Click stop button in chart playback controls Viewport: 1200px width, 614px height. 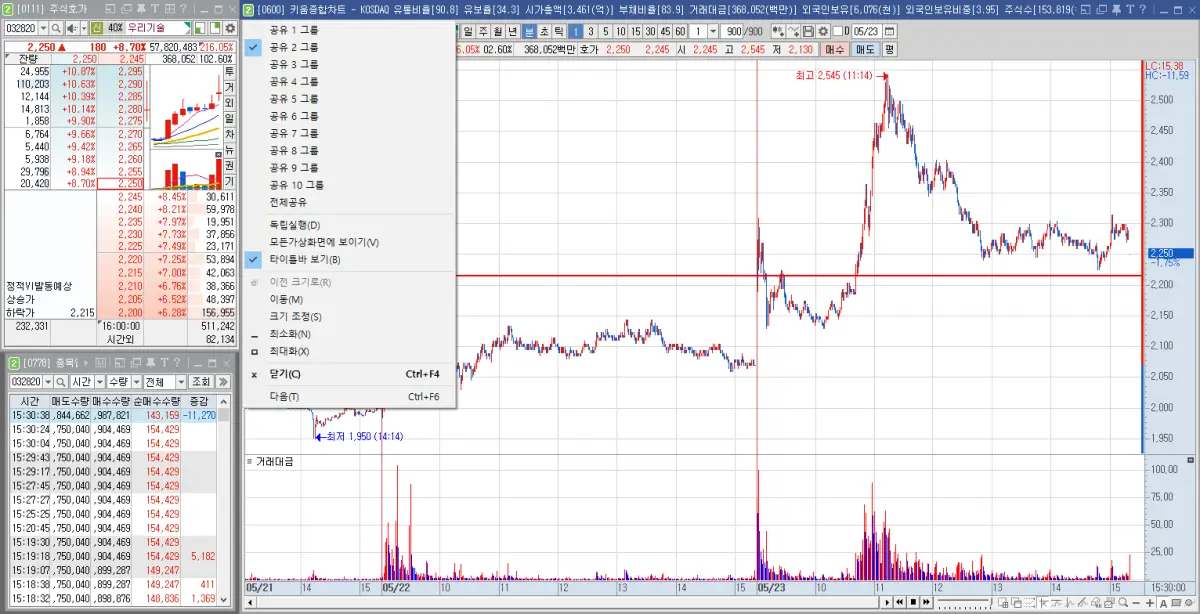(913, 602)
